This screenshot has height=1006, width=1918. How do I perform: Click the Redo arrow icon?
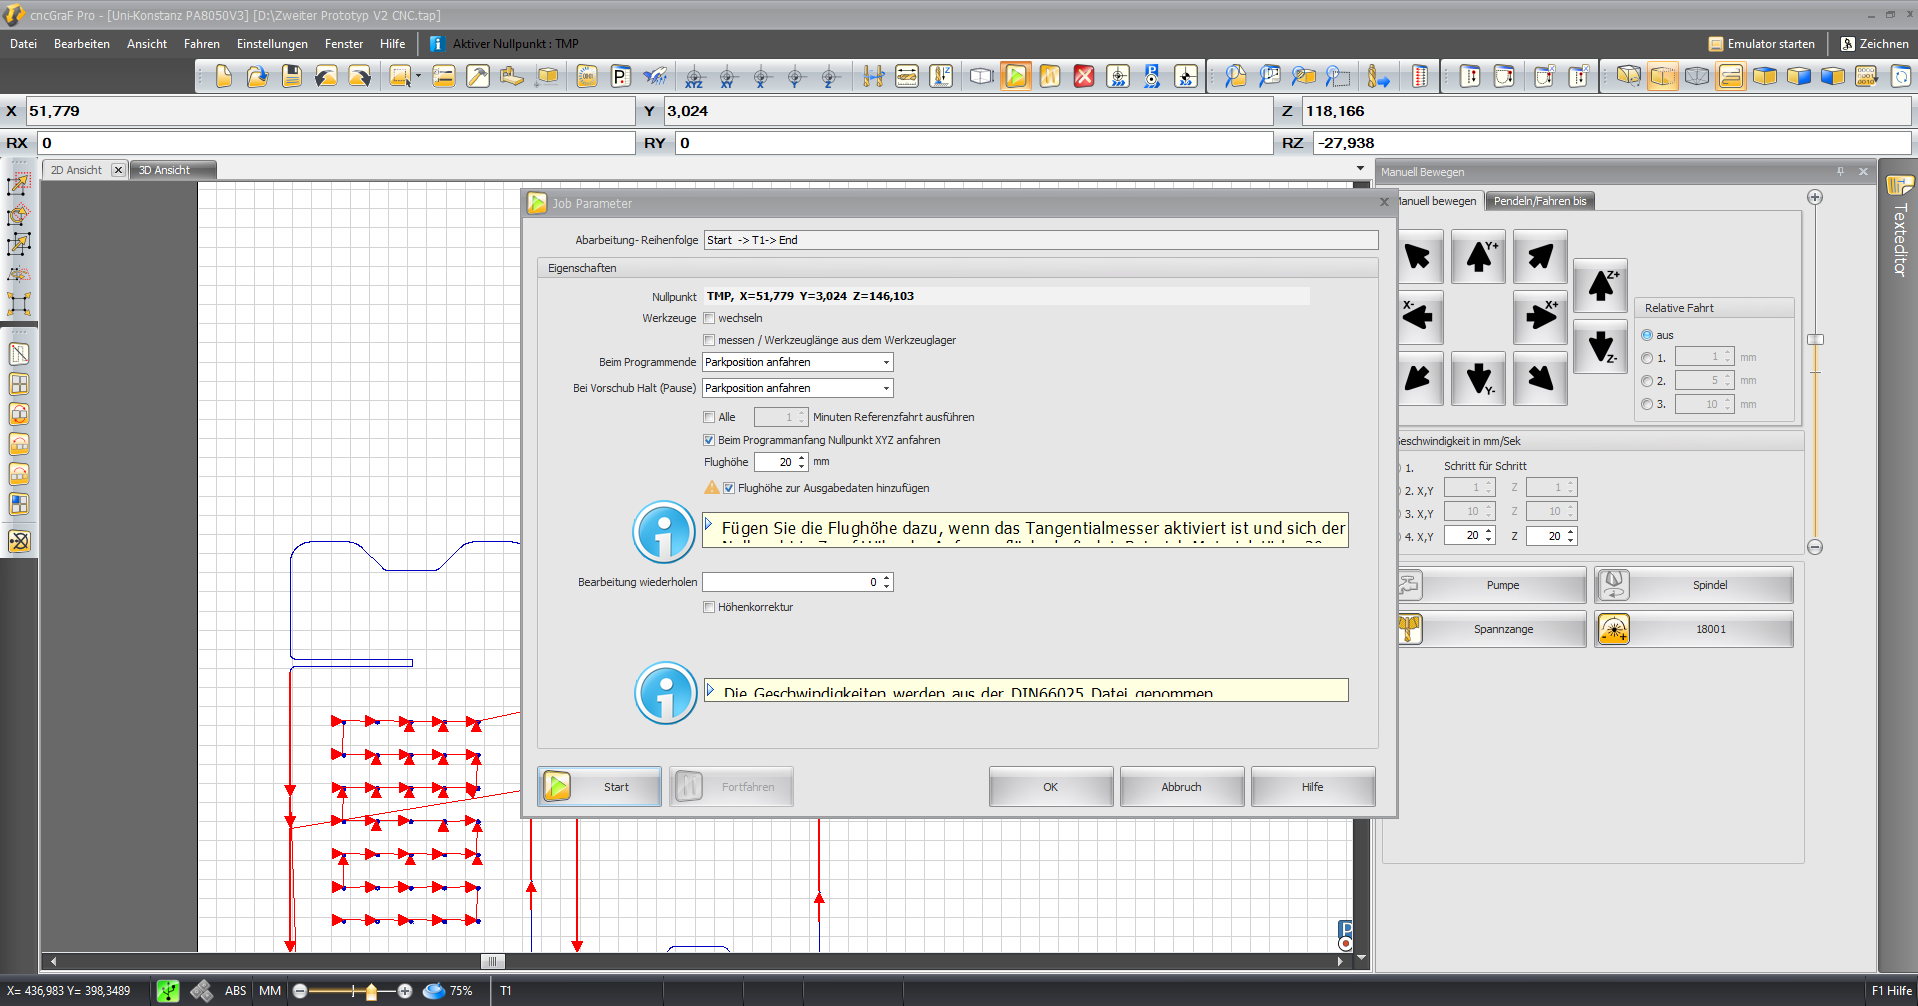360,76
